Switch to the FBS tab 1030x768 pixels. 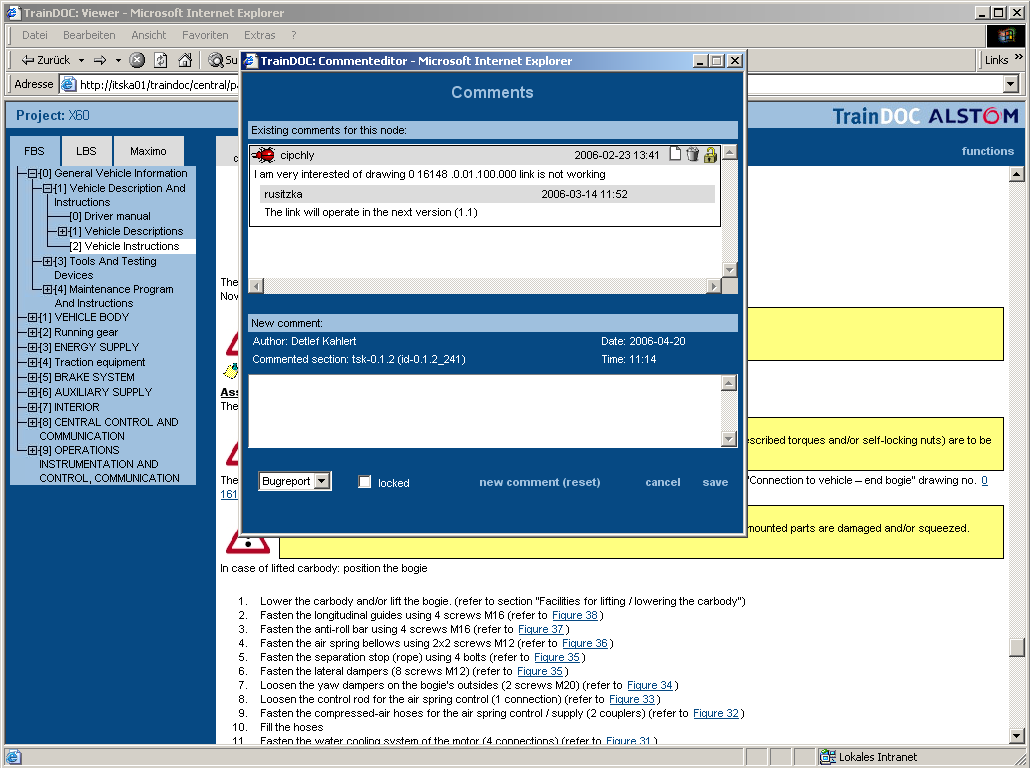[34, 151]
